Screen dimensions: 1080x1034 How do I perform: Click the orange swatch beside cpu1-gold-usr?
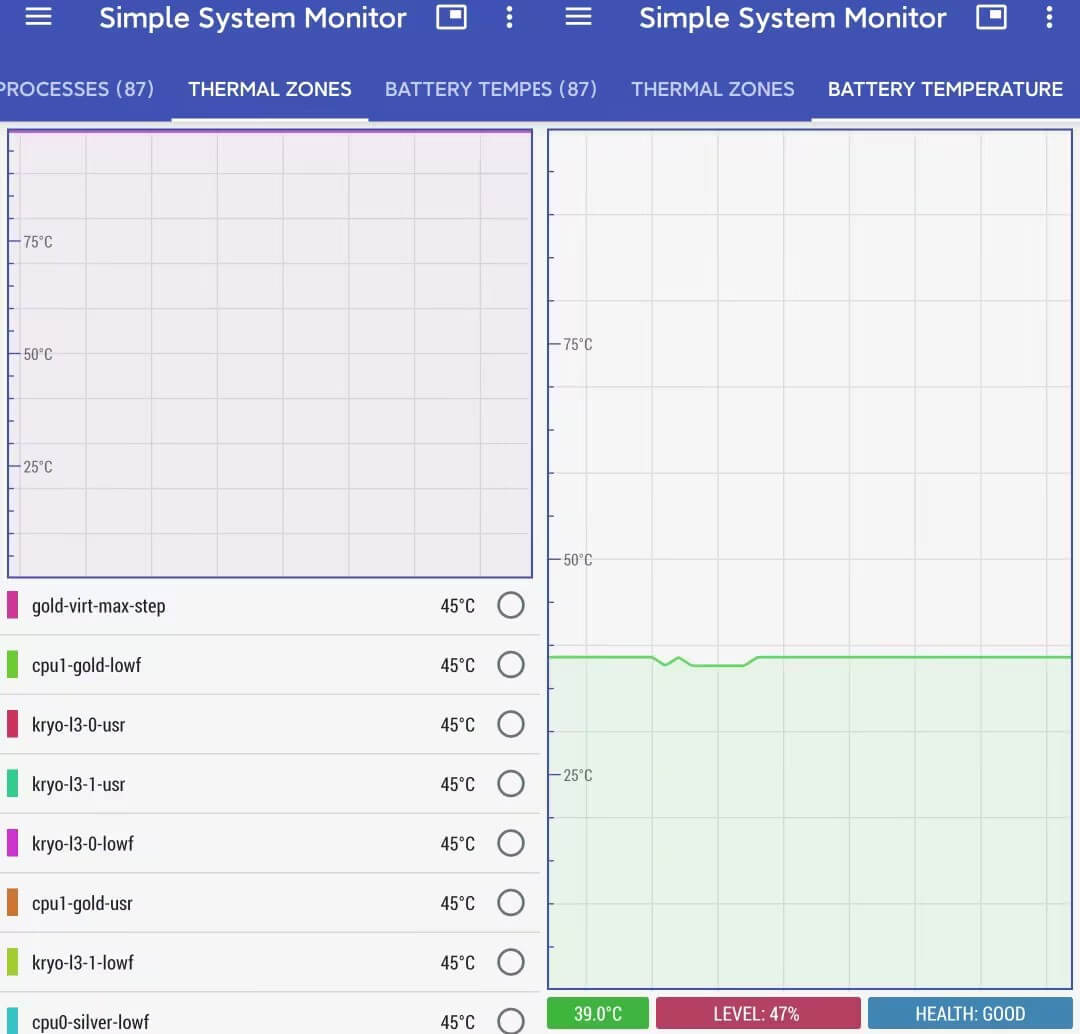click(13, 903)
